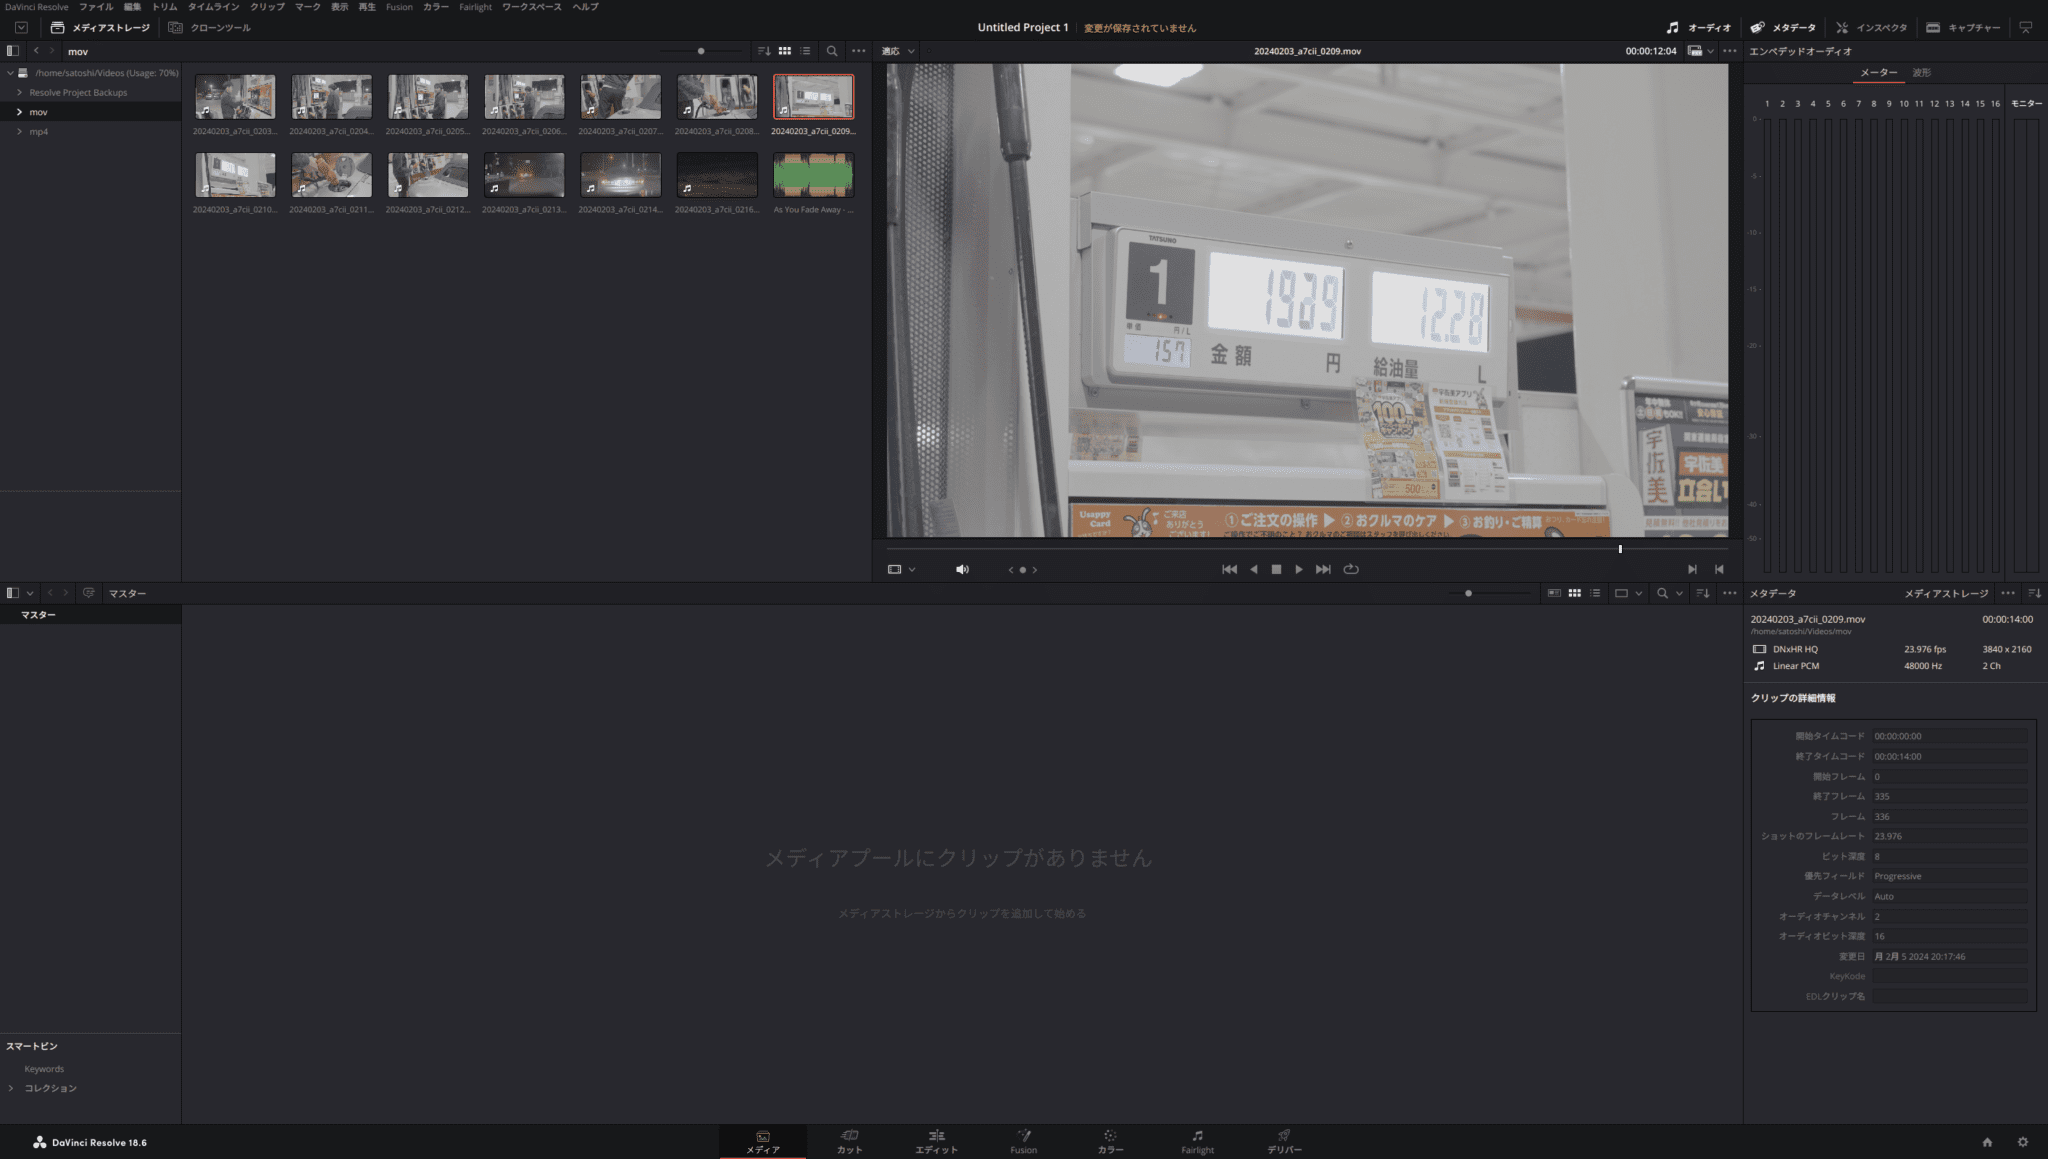Adjust the thumbnail size slider
Screen dimensions: 2048x1159
coord(701,50)
